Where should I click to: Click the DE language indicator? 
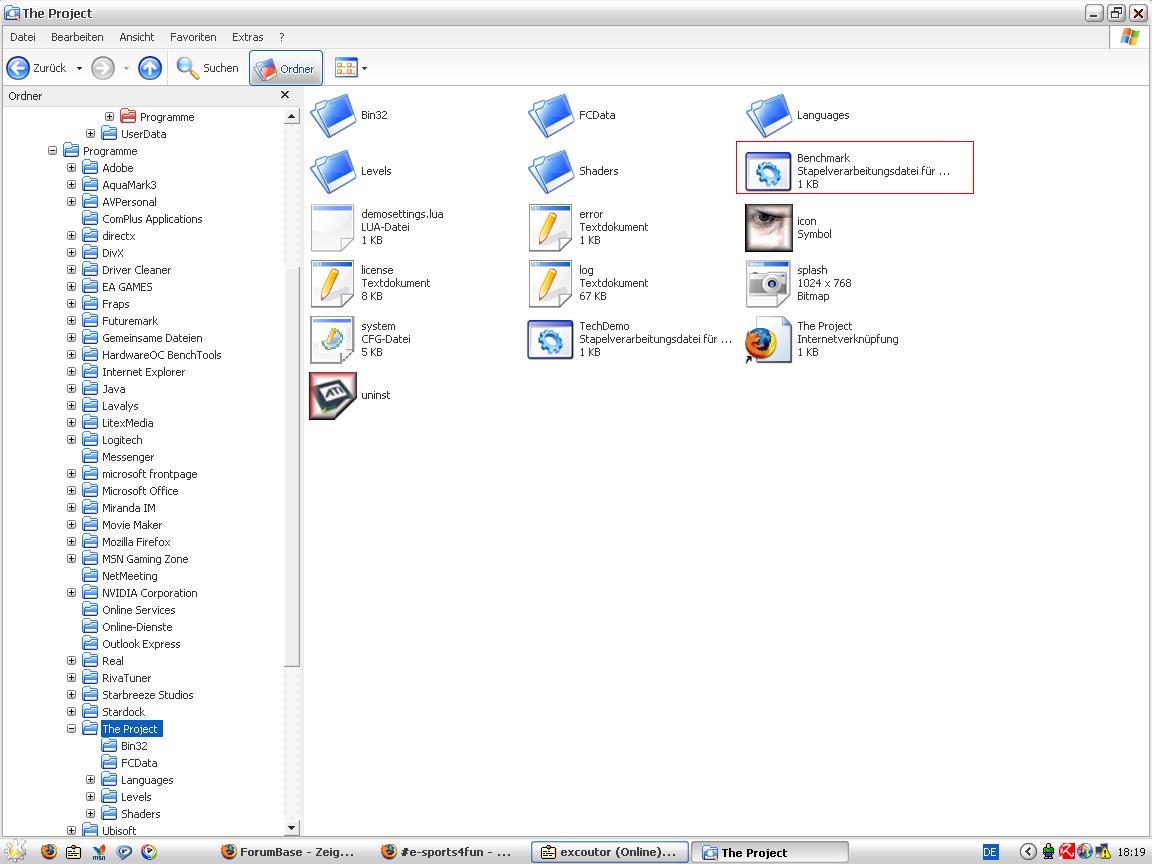click(x=990, y=852)
